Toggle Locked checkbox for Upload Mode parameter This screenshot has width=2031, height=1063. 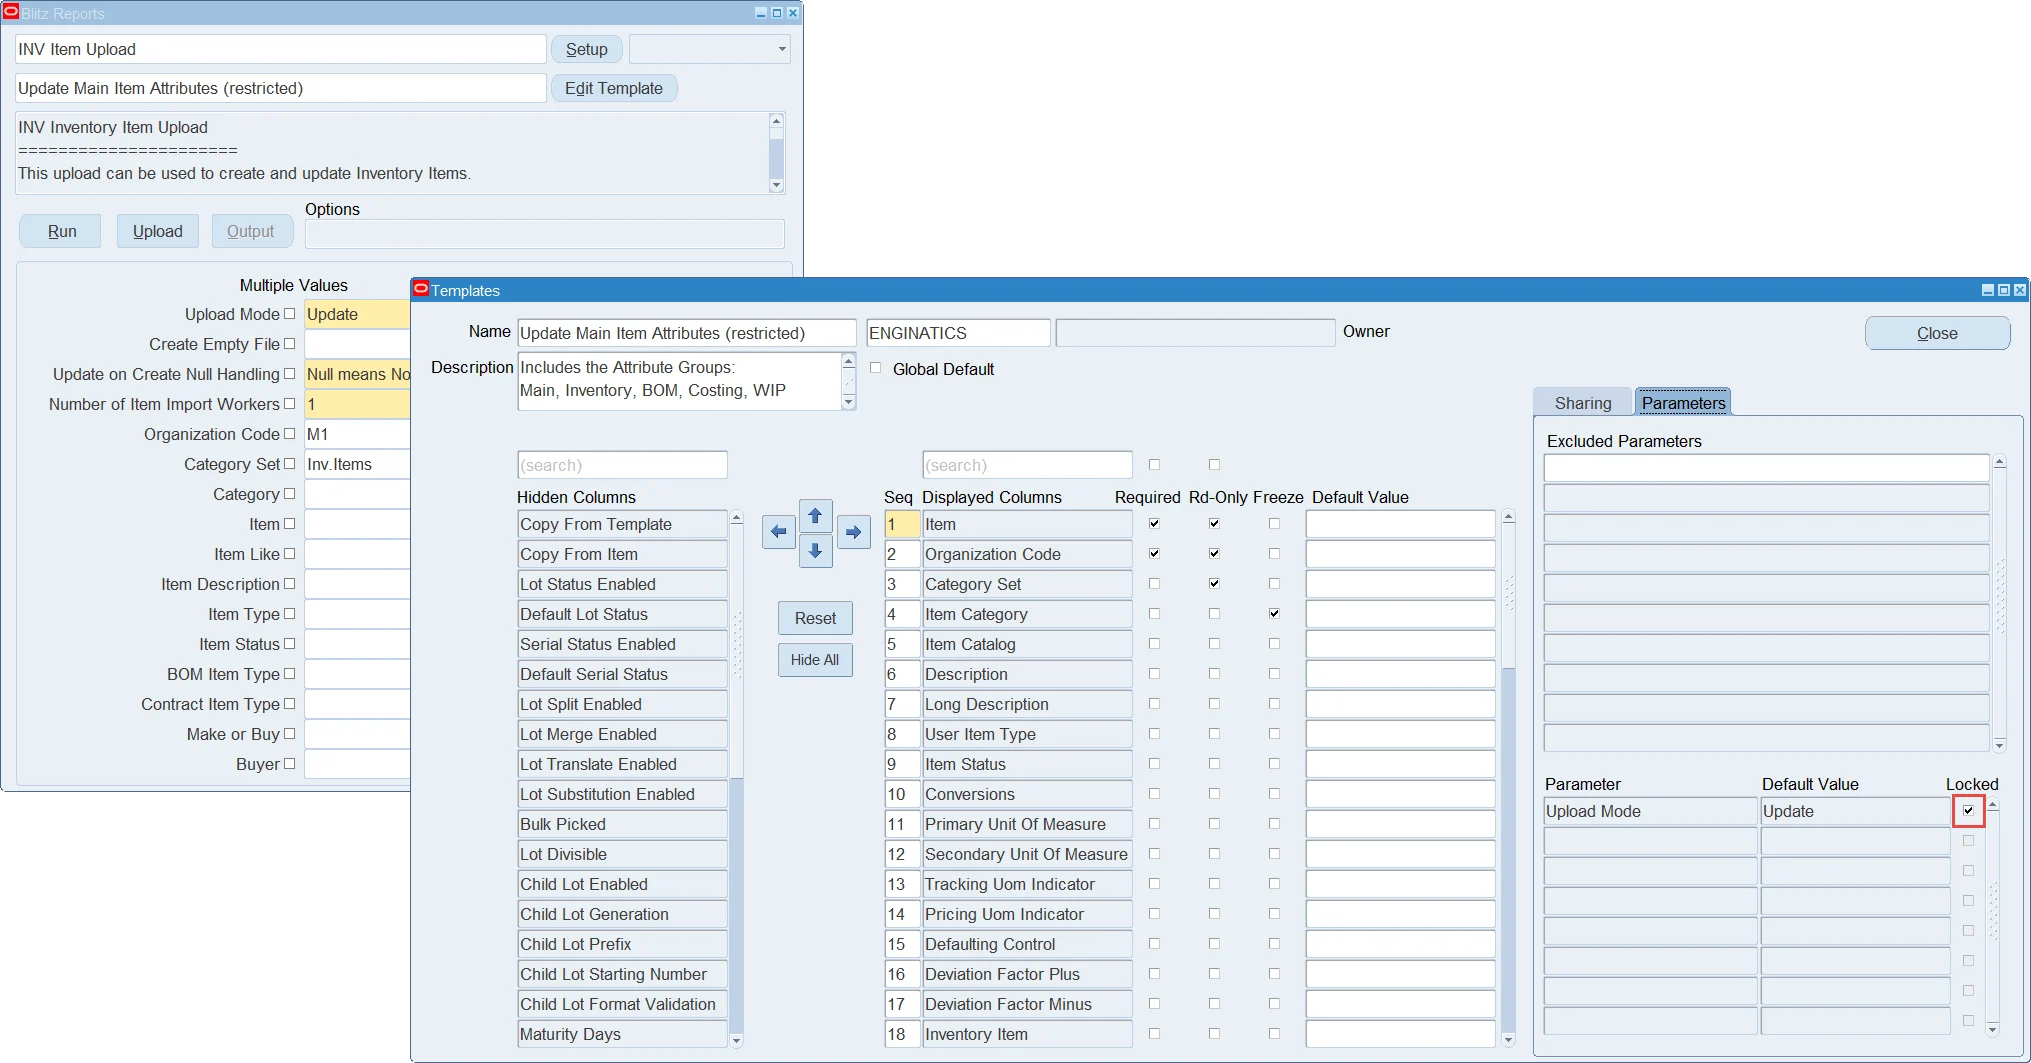1968,811
